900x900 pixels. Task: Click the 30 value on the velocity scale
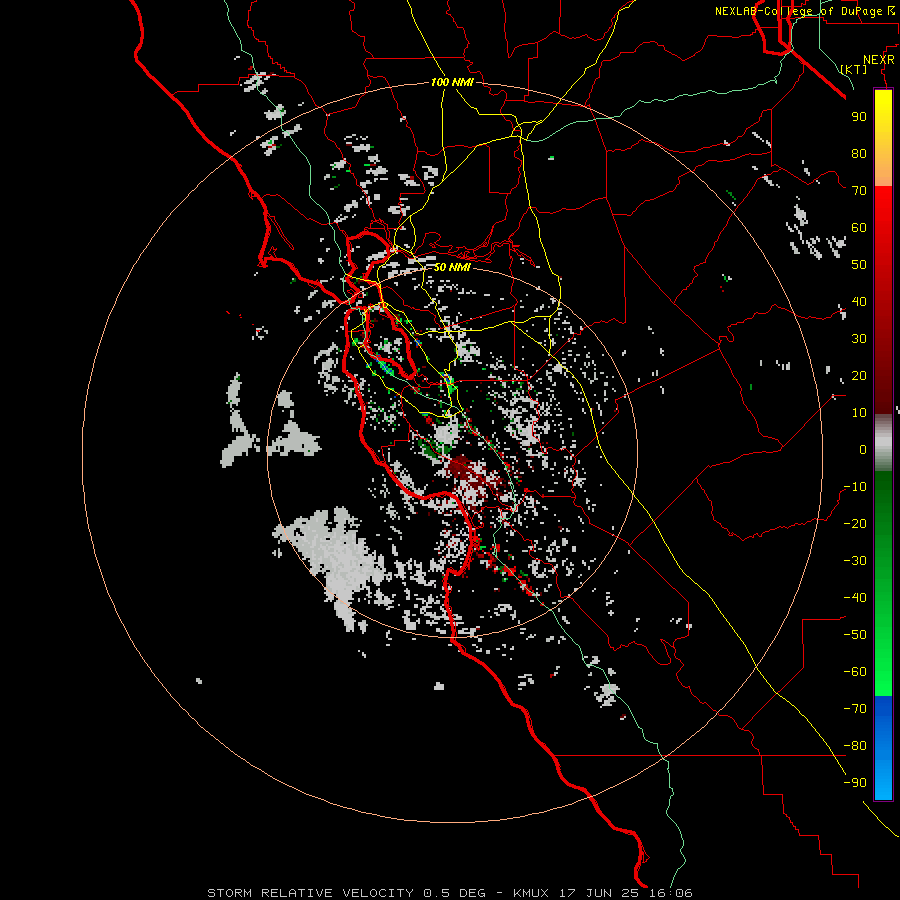click(x=859, y=339)
